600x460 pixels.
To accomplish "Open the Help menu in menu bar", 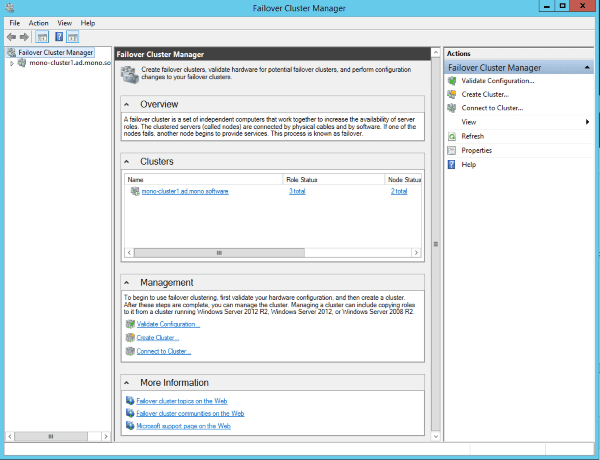I will [88, 23].
